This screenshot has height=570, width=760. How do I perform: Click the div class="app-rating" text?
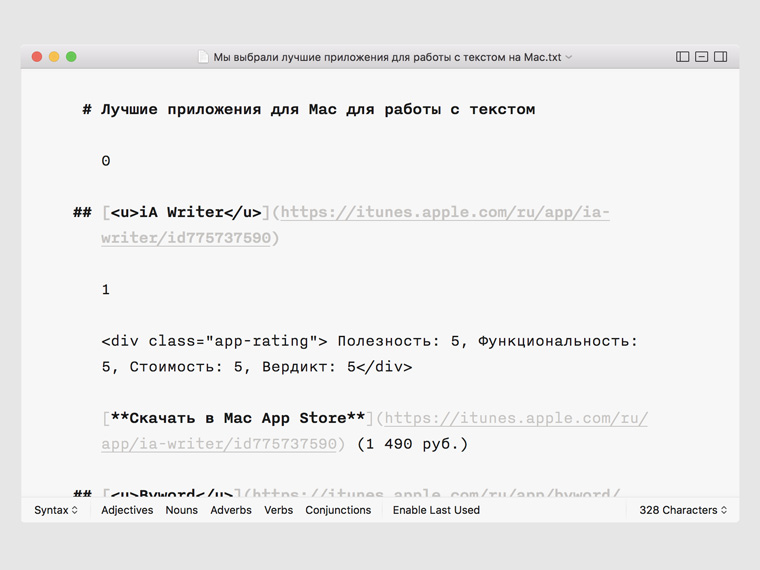[x=214, y=341]
